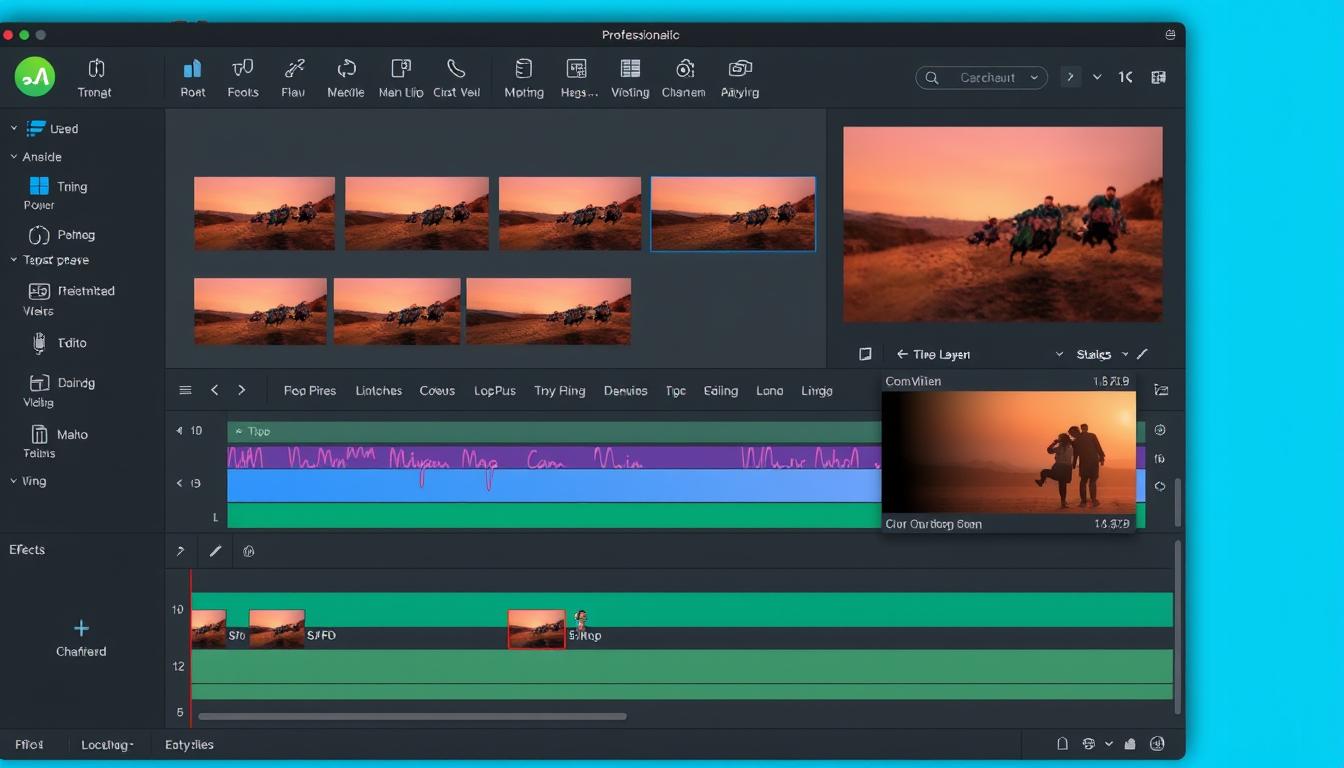
Task: Switch to the Fop Pires tab
Action: [310, 391]
